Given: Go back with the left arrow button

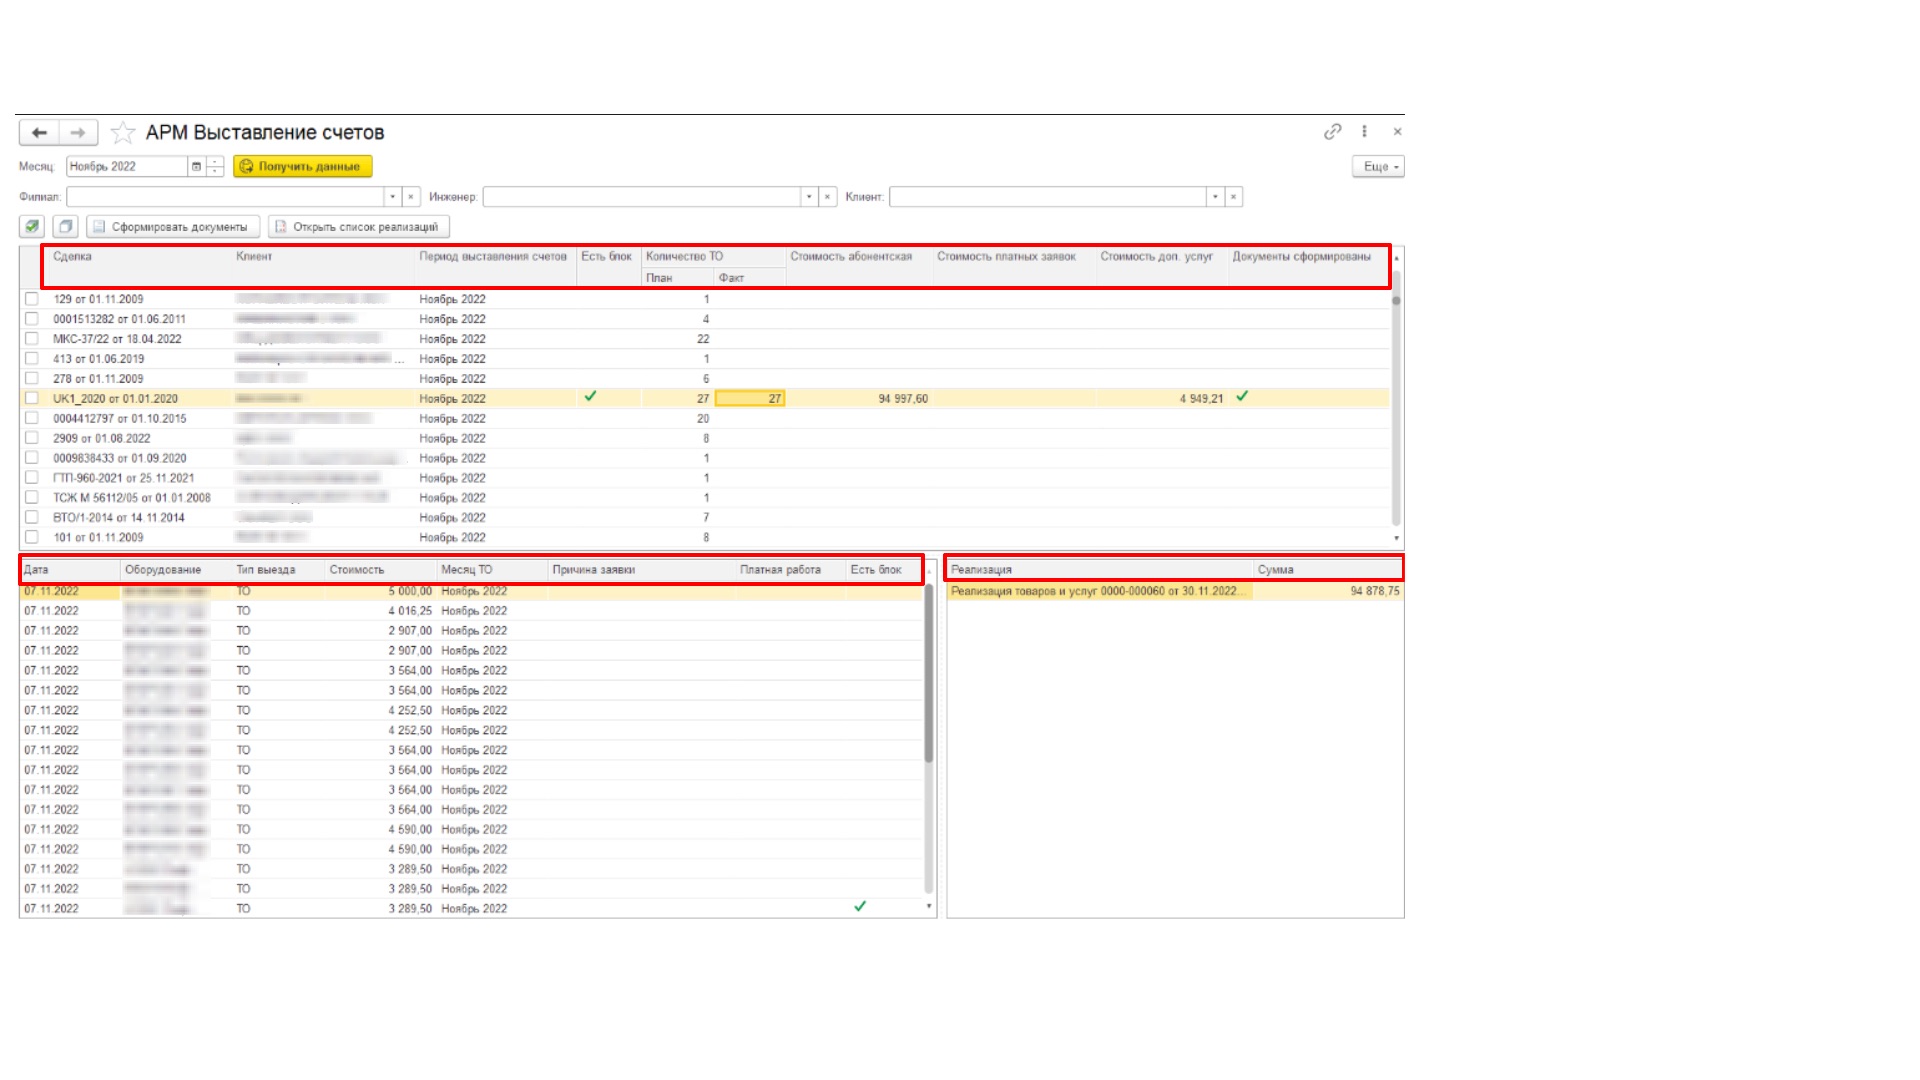Looking at the screenshot, I should (39, 132).
